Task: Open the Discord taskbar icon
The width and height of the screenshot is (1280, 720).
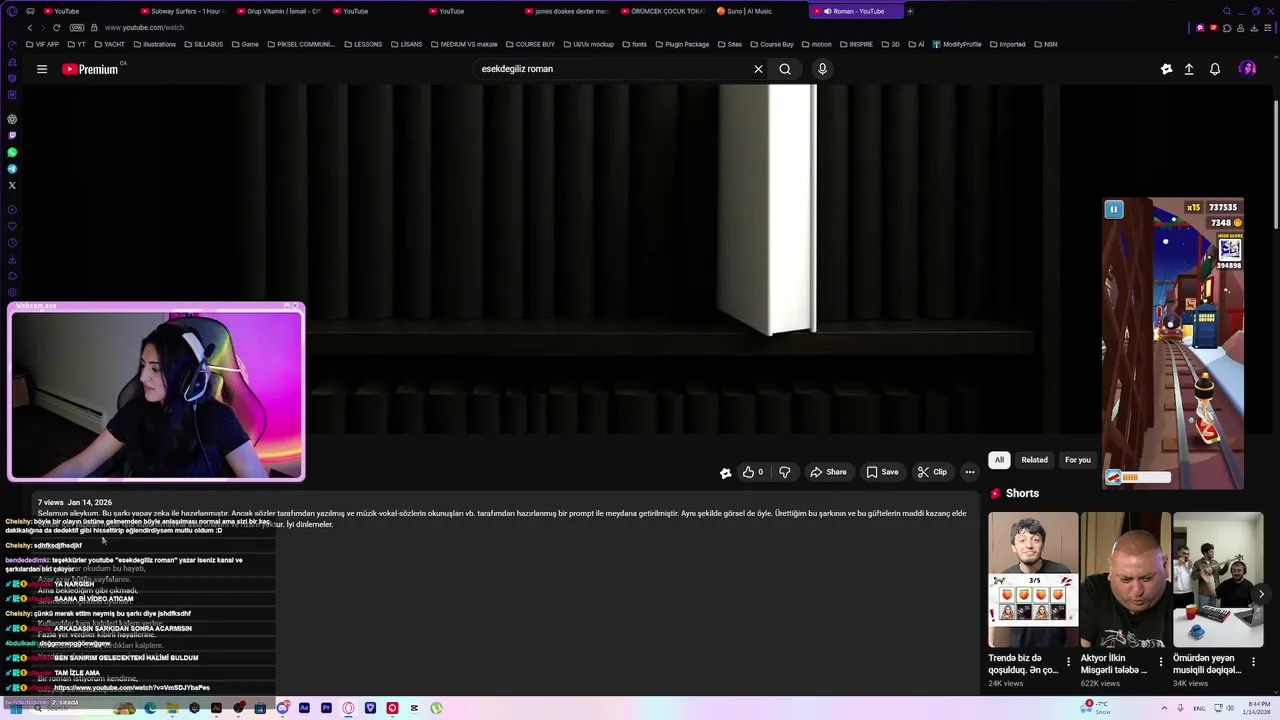Action: 283,708
